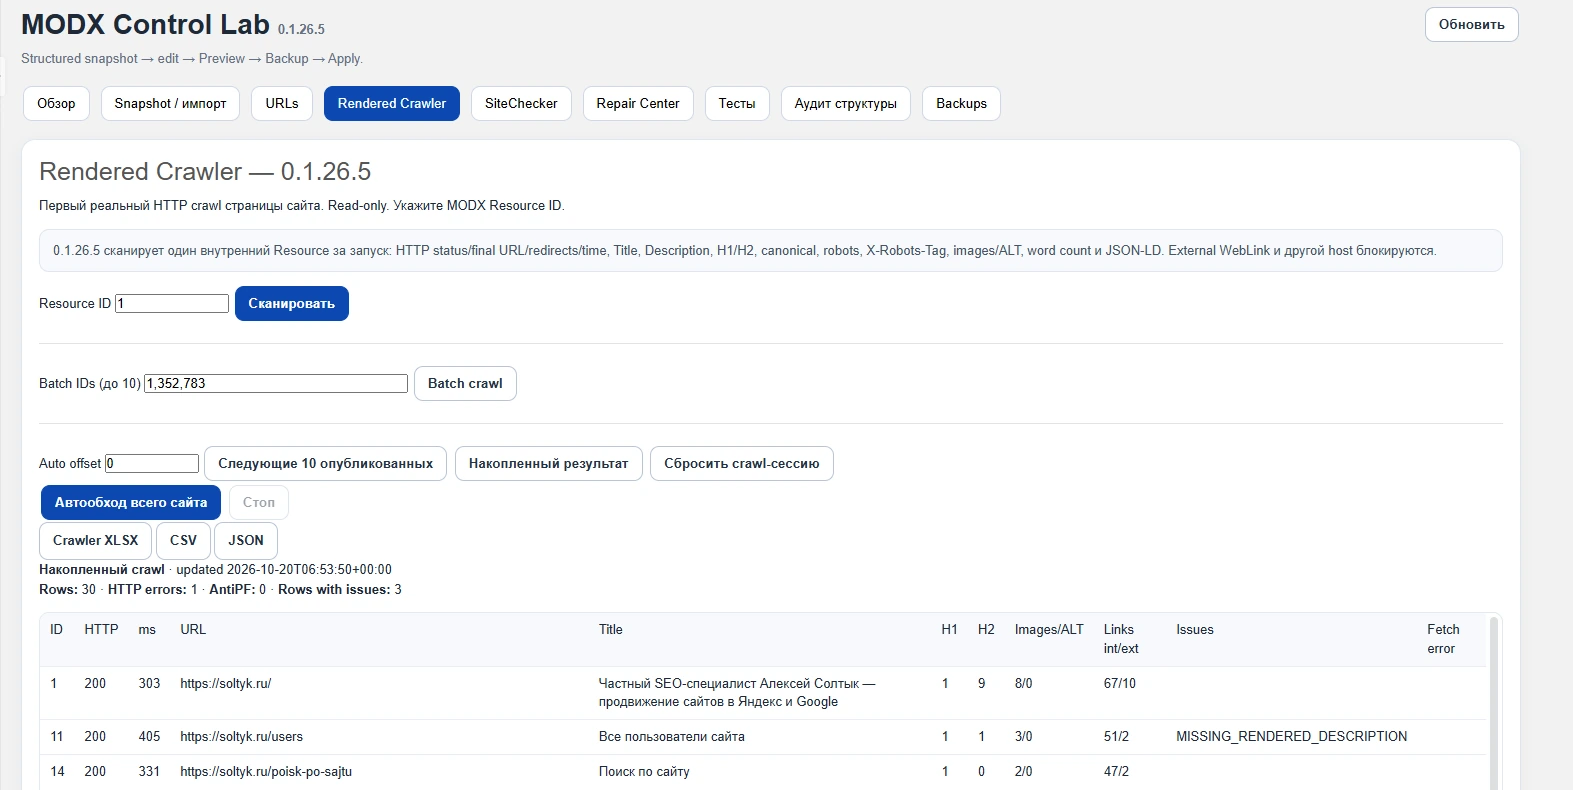Viewport: 1573px width, 790px height.
Task: Click the Issues column header
Action: (1195, 629)
